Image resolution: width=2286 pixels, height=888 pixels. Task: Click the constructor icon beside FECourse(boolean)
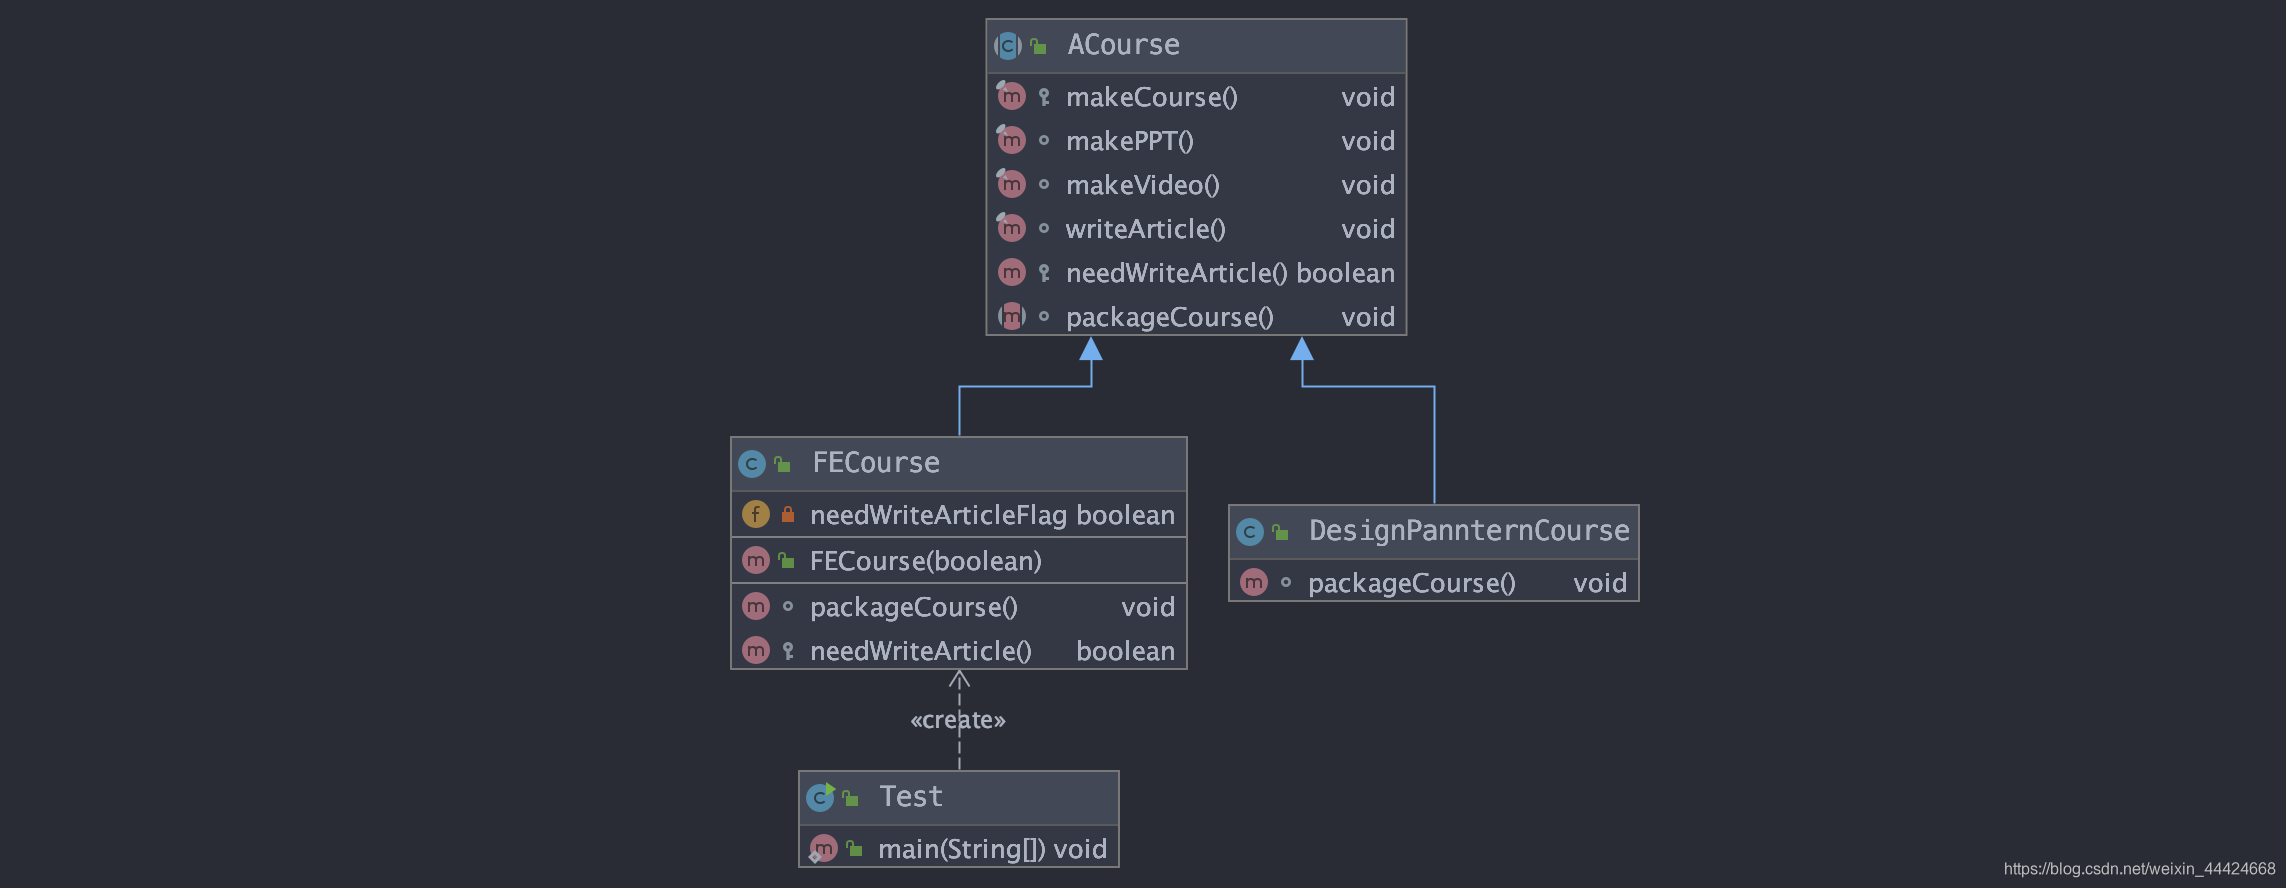pyautogui.click(x=756, y=560)
